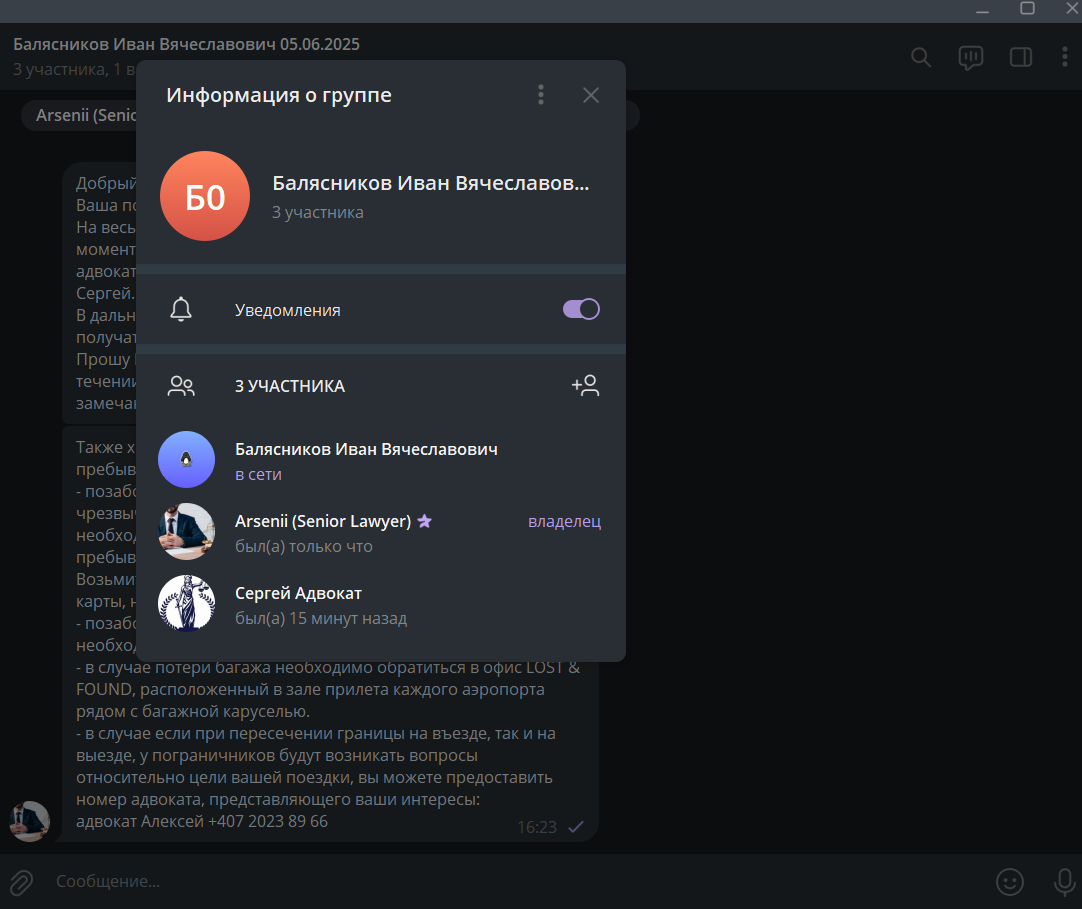The height and width of the screenshot is (909, 1082).
Task: Click the БО group avatar
Action: click(205, 196)
